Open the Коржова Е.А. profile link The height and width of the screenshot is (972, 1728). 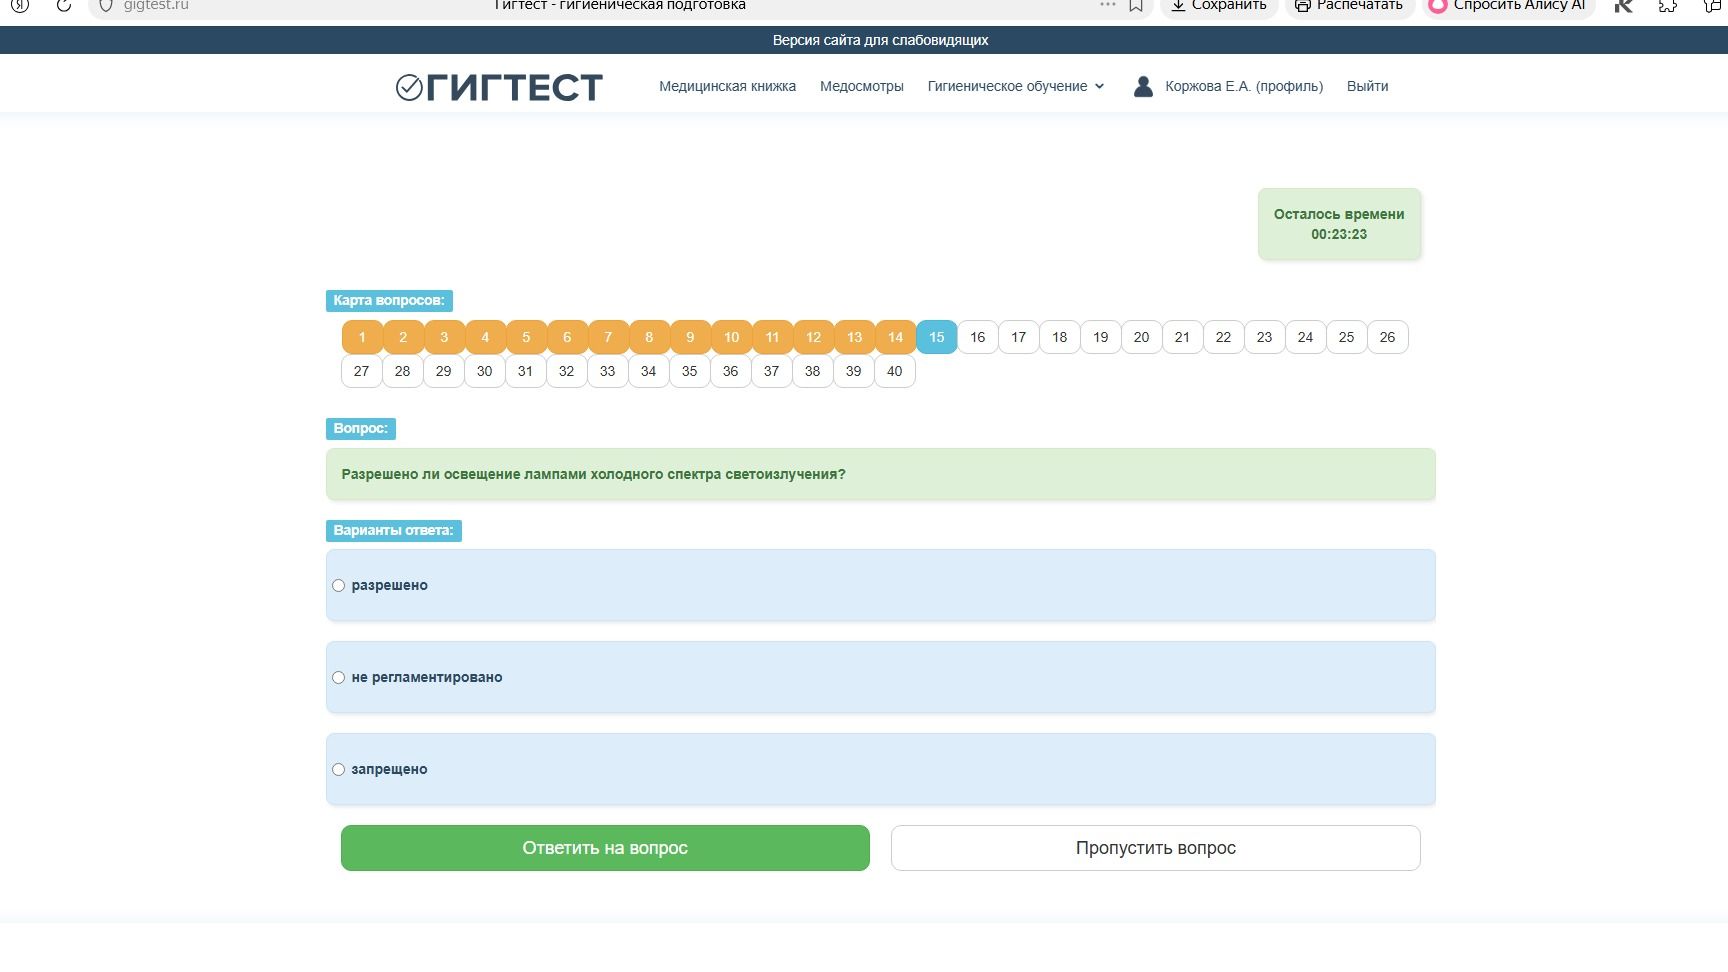pyautogui.click(x=1228, y=87)
